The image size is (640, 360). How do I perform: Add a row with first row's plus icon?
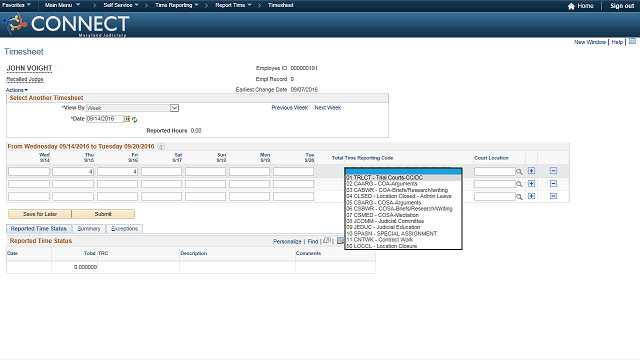point(531,171)
